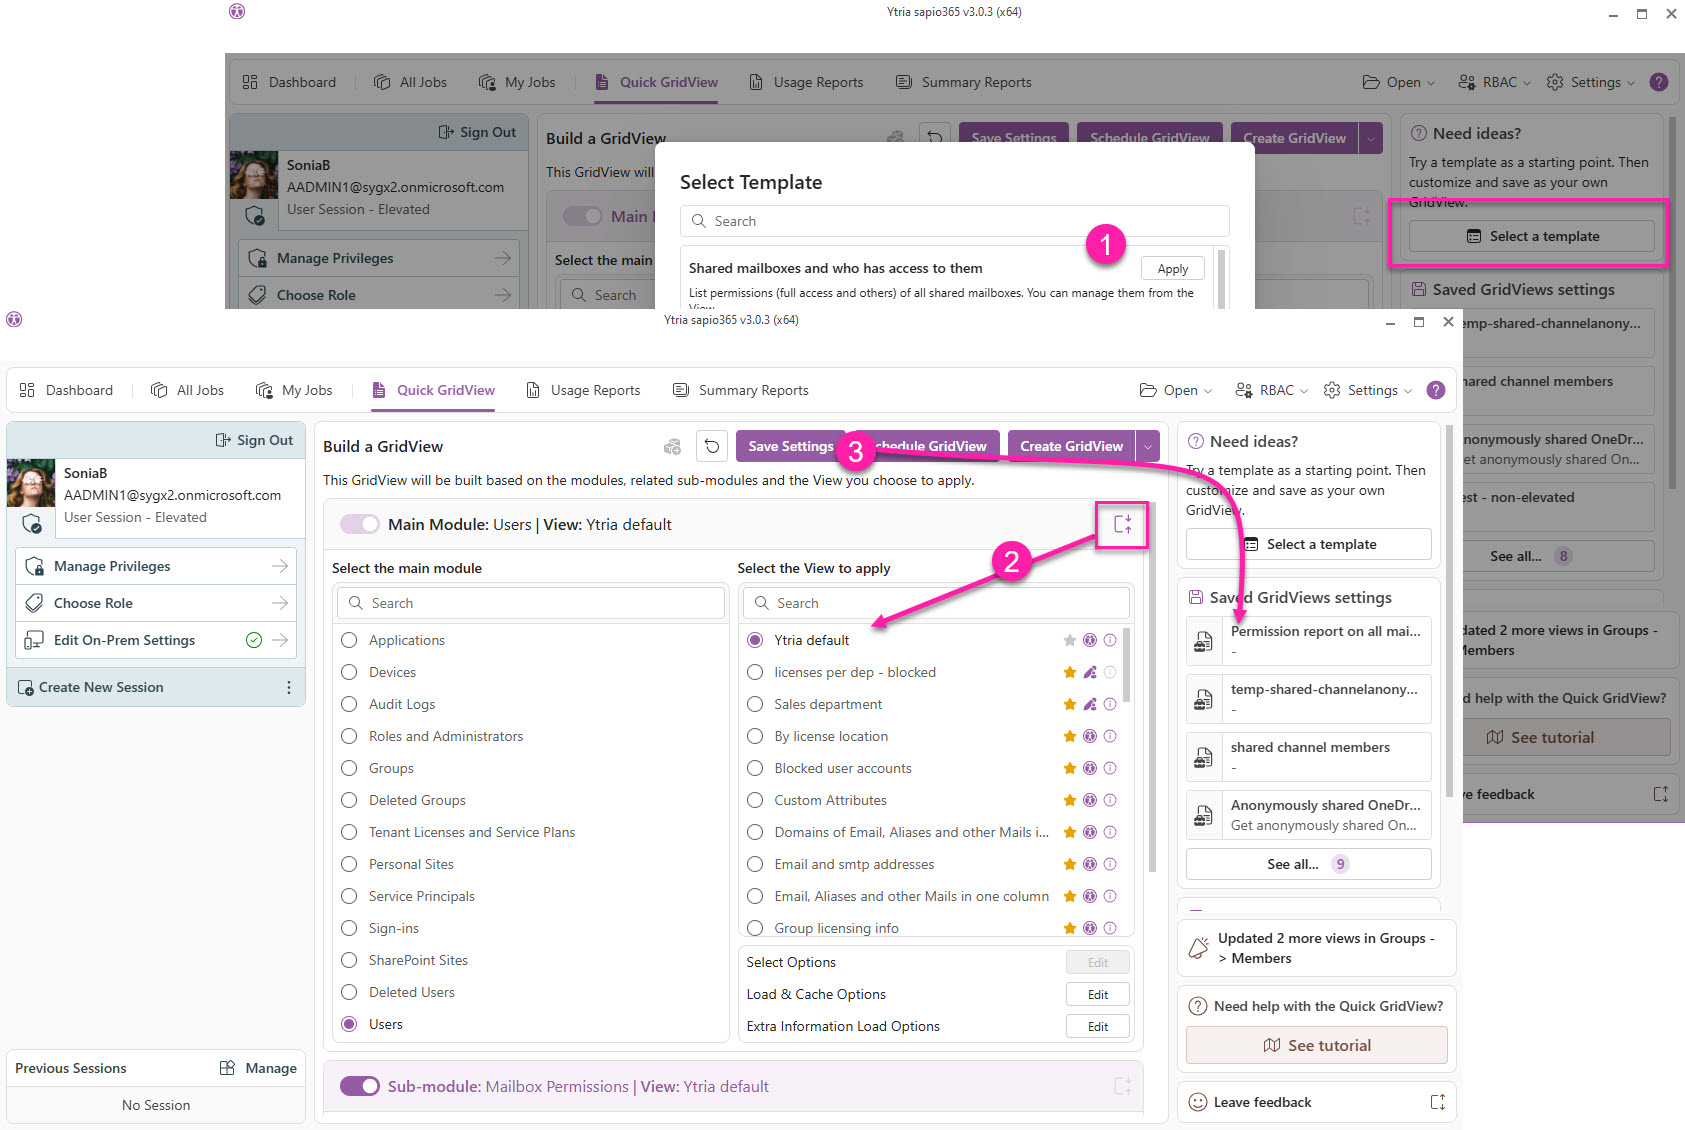Select the Blocked user accounts view radio
1685x1130 pixels.
[x=755, y=768]
